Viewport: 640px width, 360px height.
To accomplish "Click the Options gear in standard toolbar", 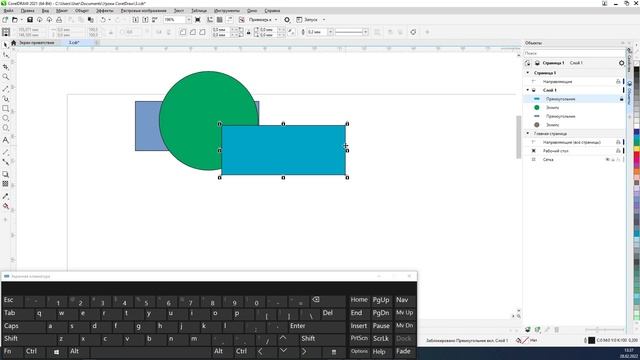I will [x=287, y=20].
